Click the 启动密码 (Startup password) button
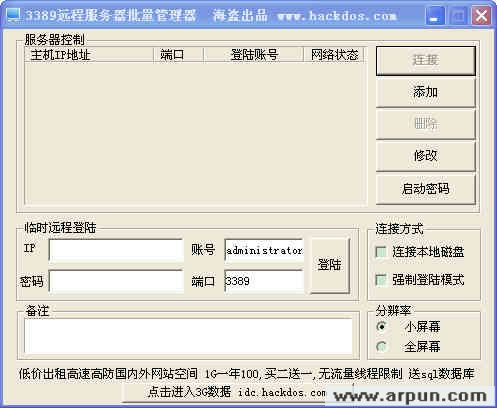This screenshot has height=408, width=497. (426, 189)
